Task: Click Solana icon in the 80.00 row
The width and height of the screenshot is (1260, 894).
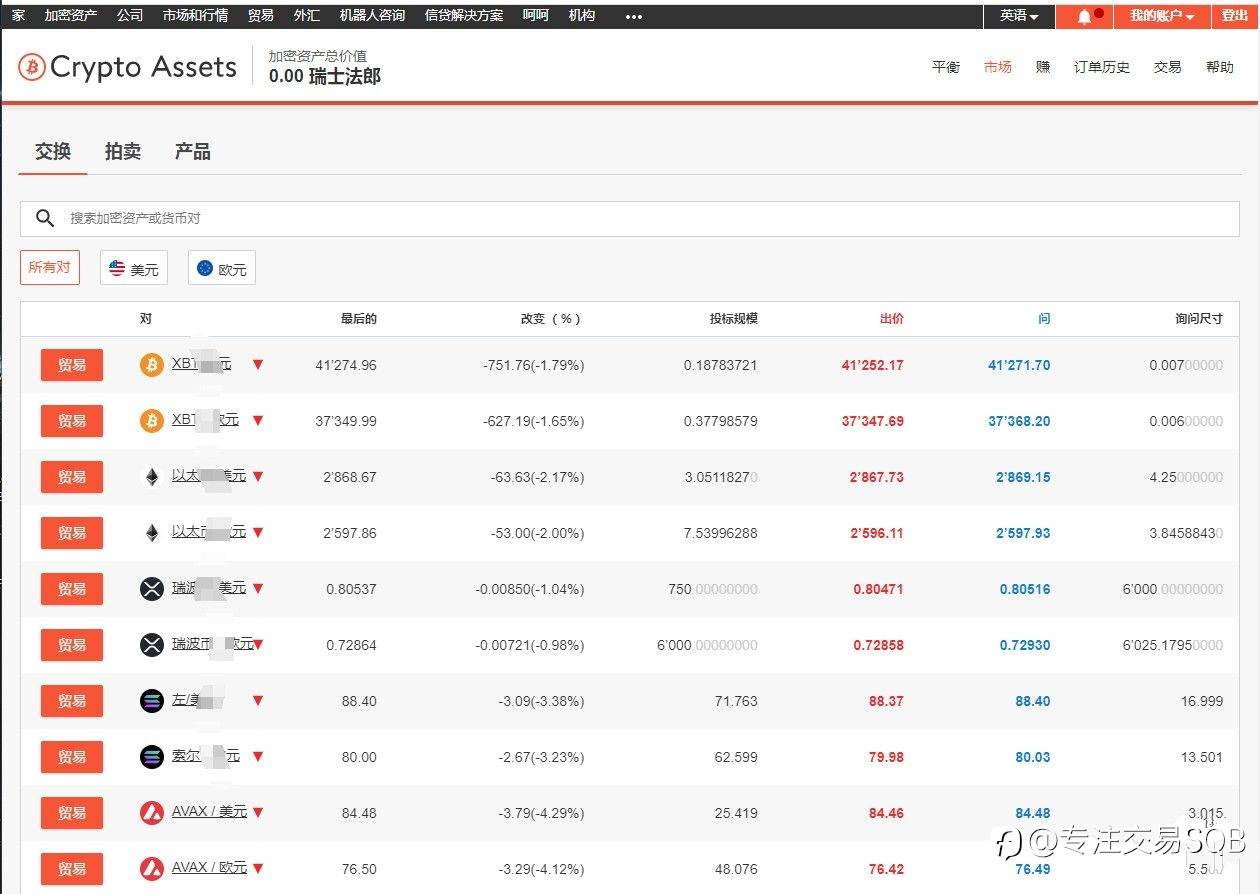Action: pyautogui.click(x=151, y=757)
